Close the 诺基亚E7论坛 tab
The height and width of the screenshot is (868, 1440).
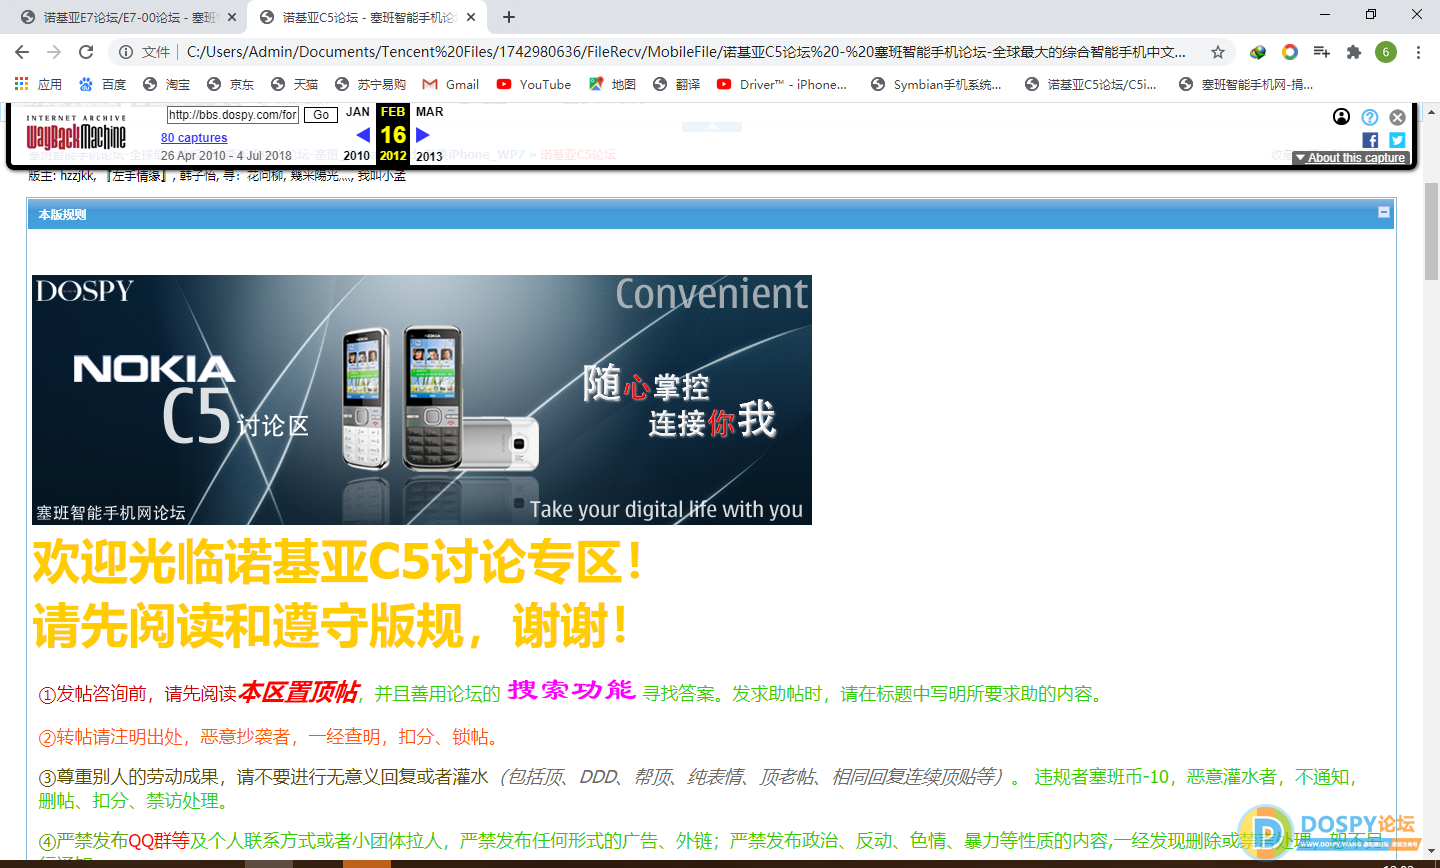232,17
